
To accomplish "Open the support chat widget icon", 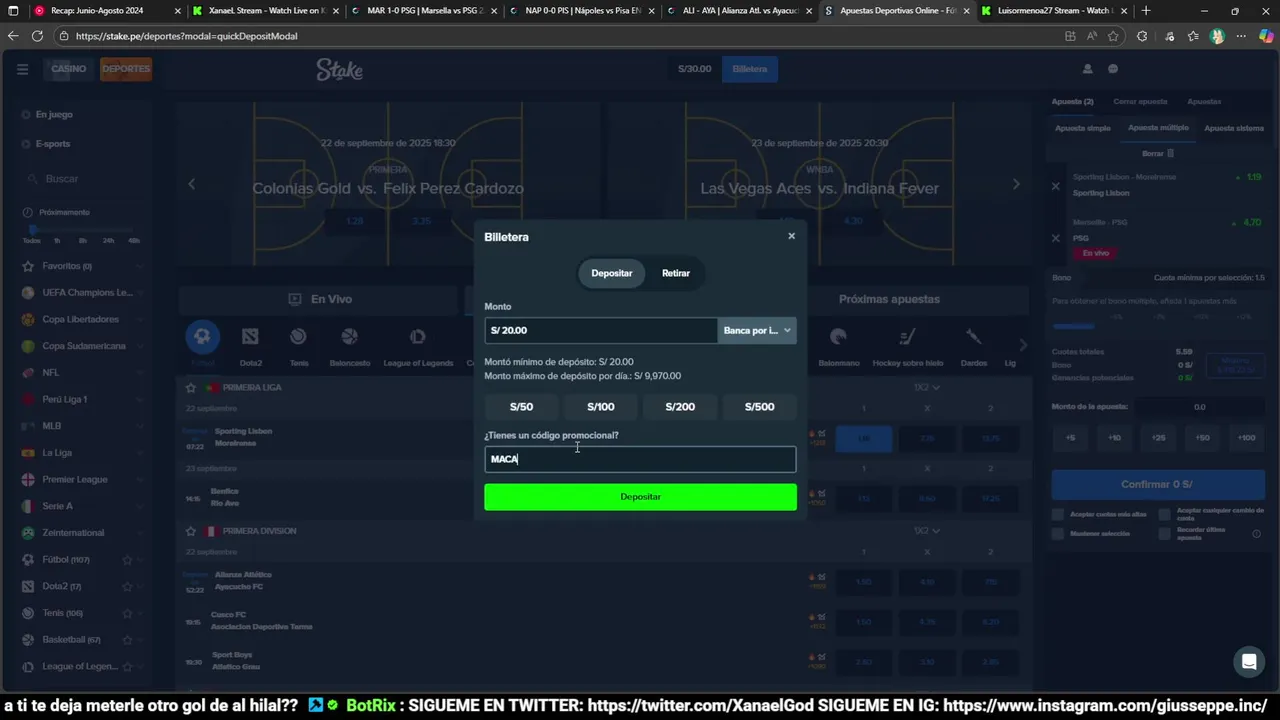I will (x=1248, y=661).
